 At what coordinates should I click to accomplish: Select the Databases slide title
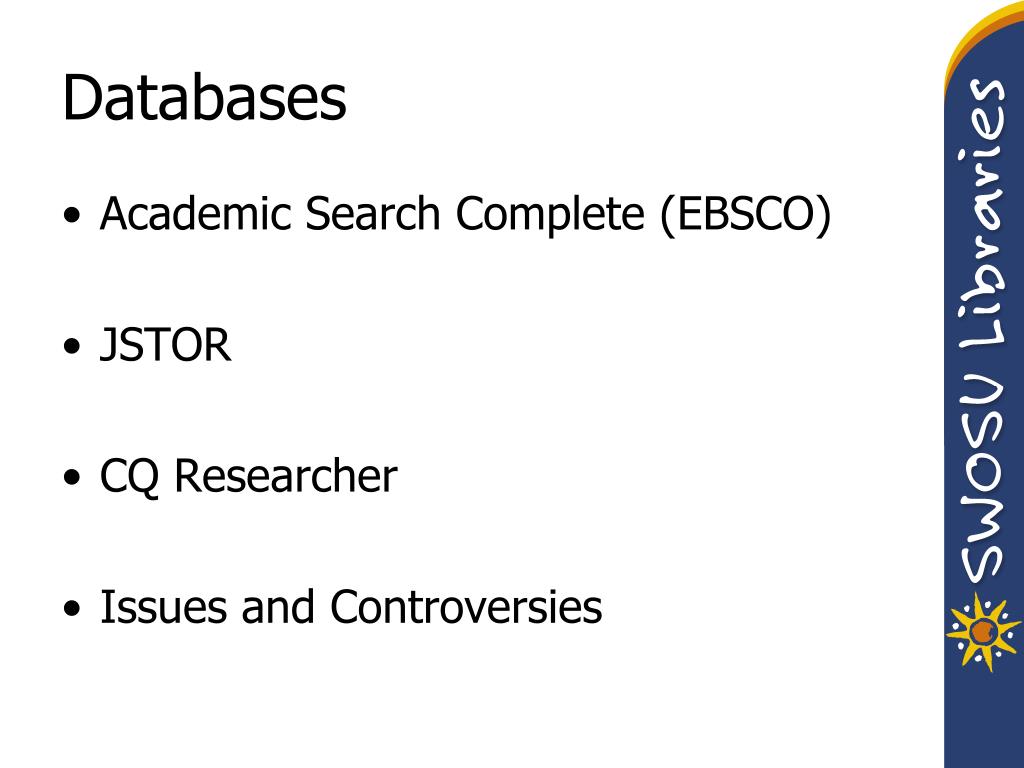(x=204, y=97)
